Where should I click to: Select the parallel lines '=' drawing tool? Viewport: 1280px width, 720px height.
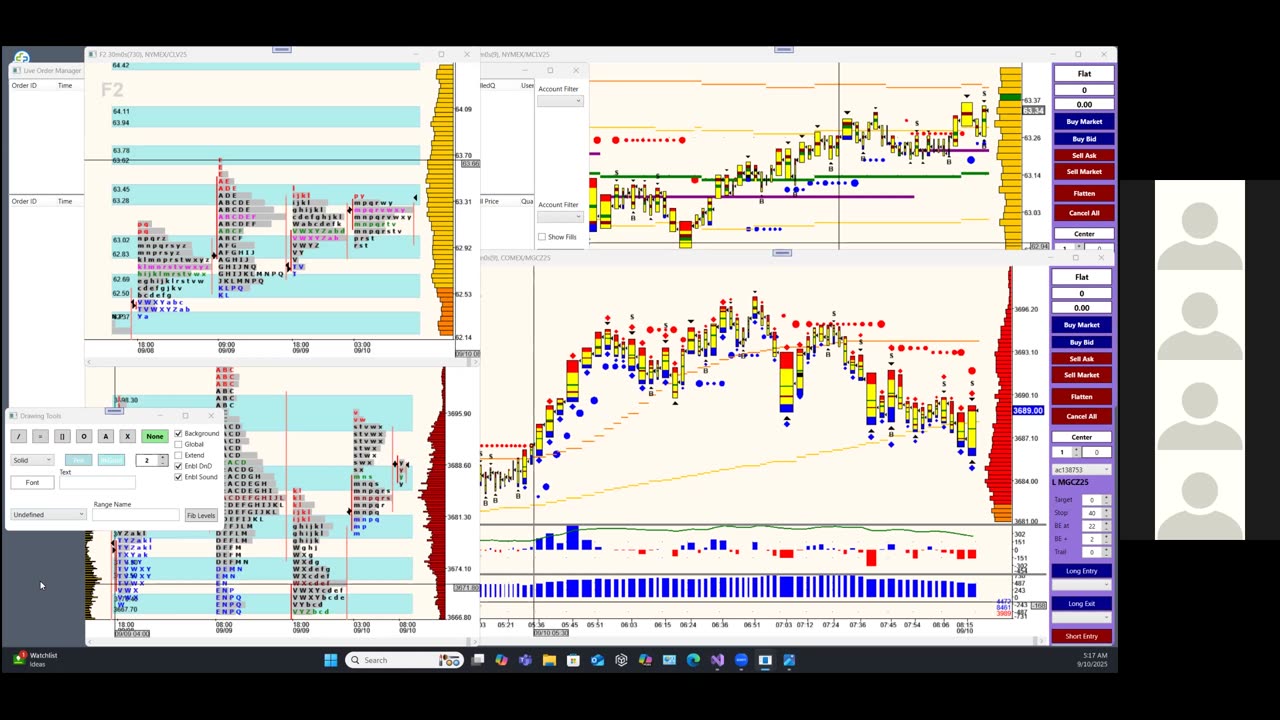[40, 436]
